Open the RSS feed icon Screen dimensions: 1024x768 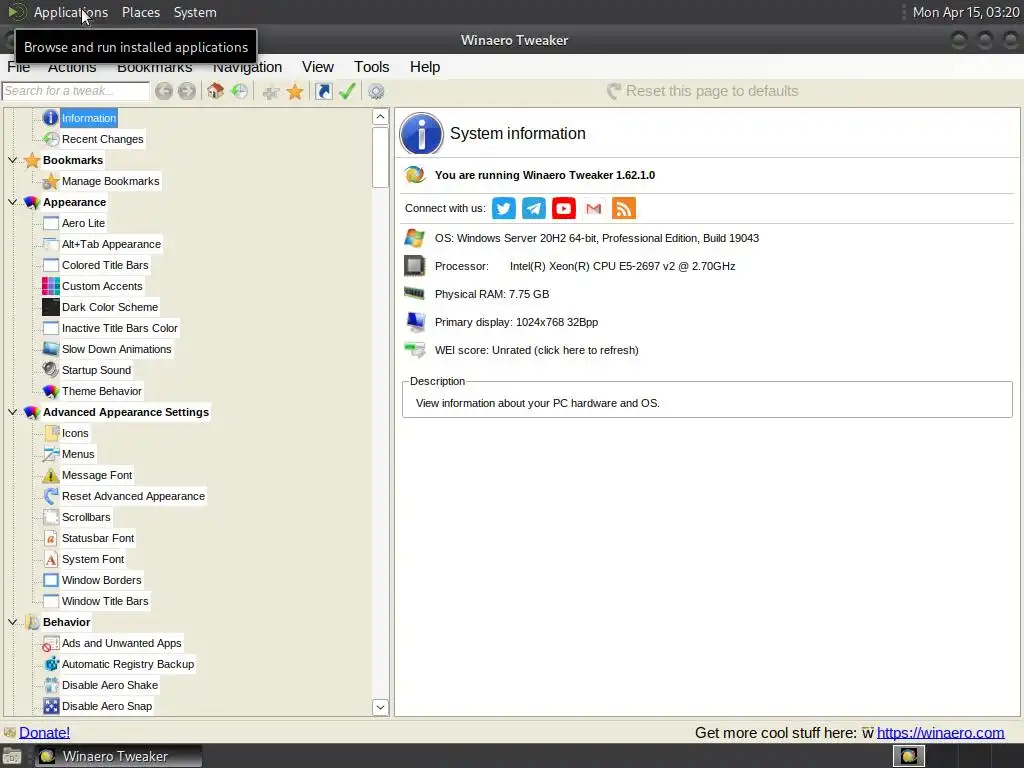coord(624,208)
